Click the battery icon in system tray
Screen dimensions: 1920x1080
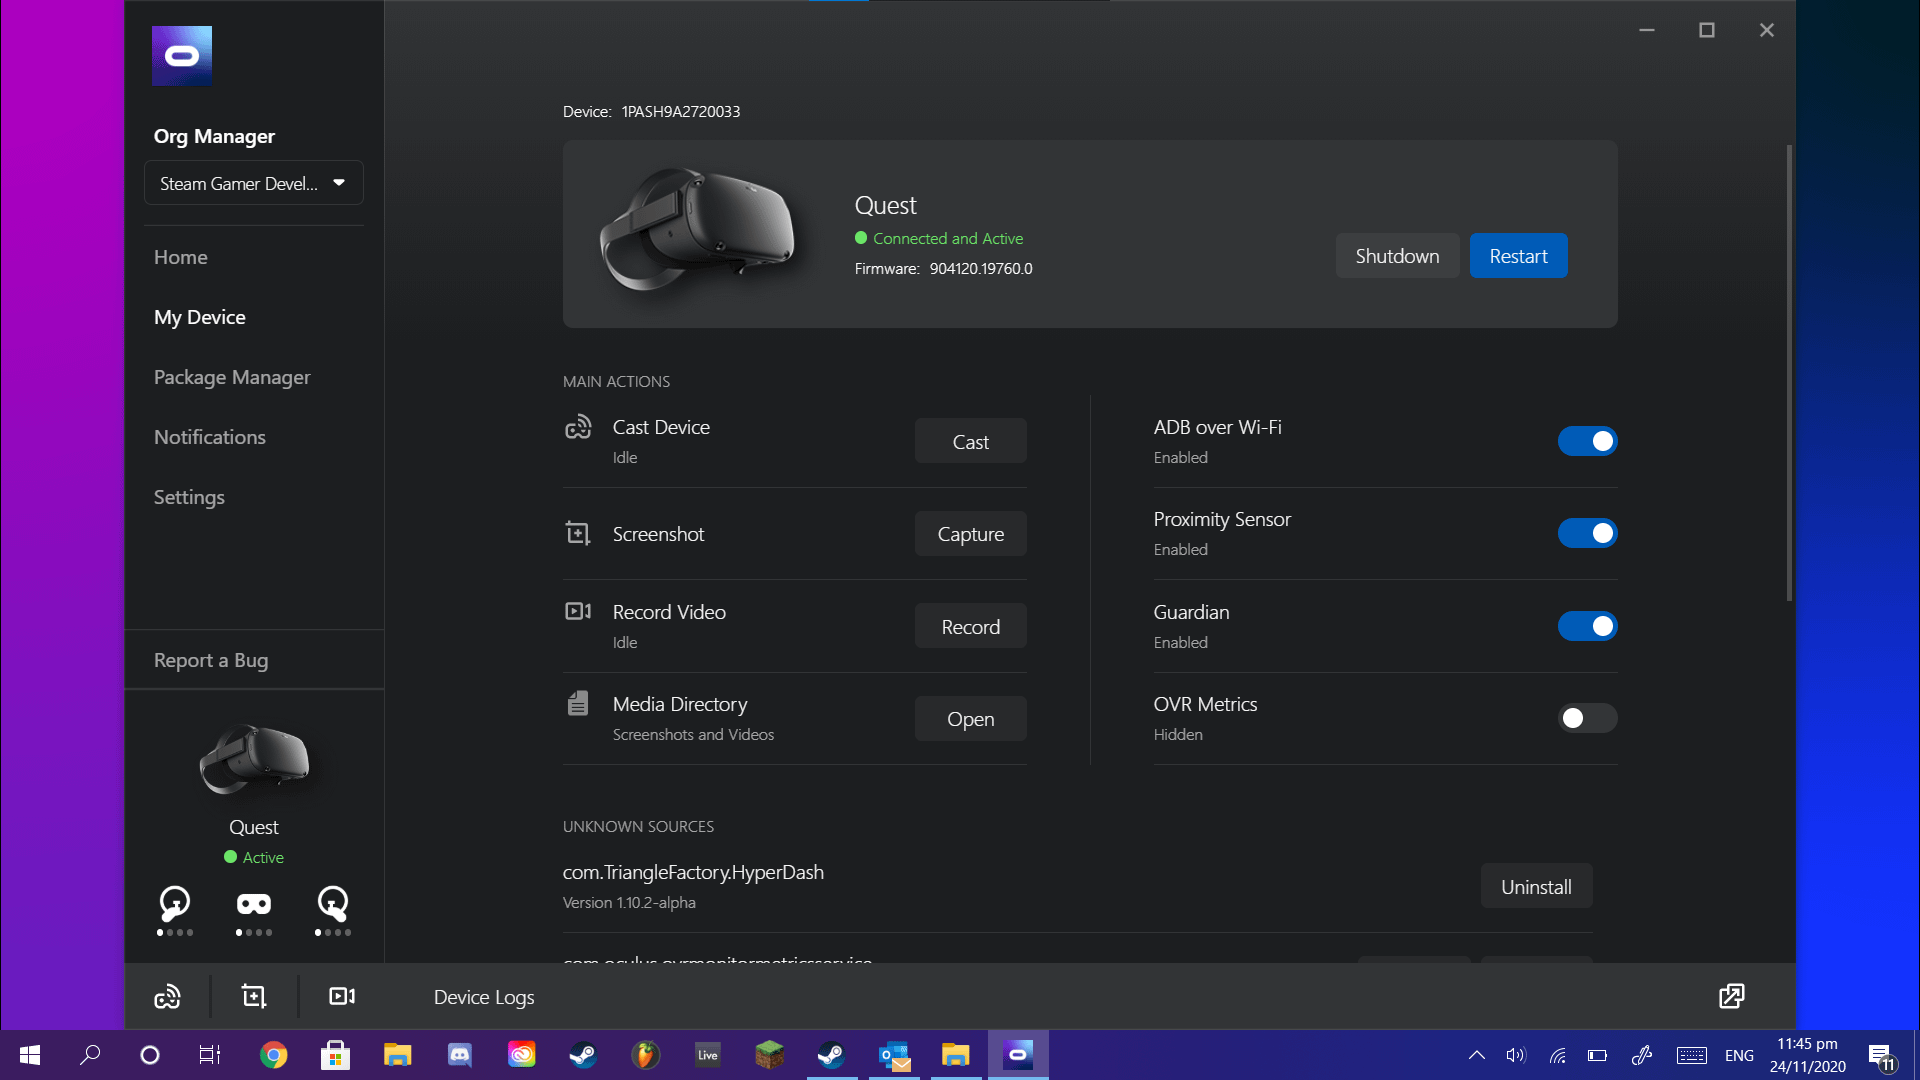tap(1597, 1055)
